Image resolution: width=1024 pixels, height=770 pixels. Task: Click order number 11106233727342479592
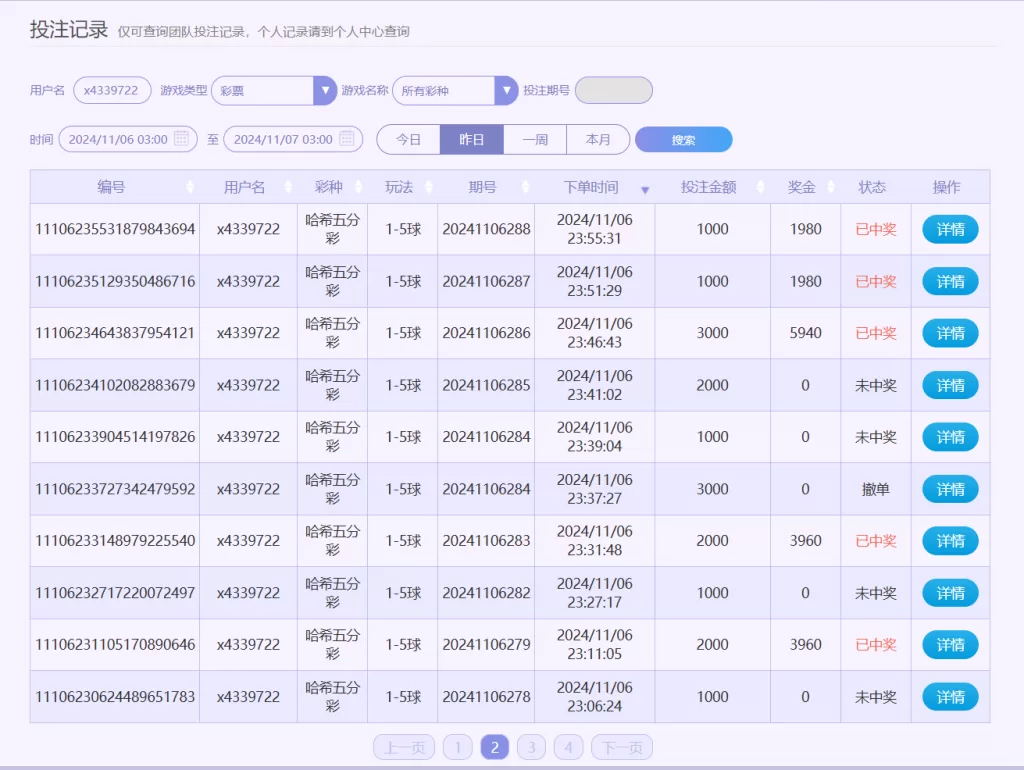tap(115, 489)
